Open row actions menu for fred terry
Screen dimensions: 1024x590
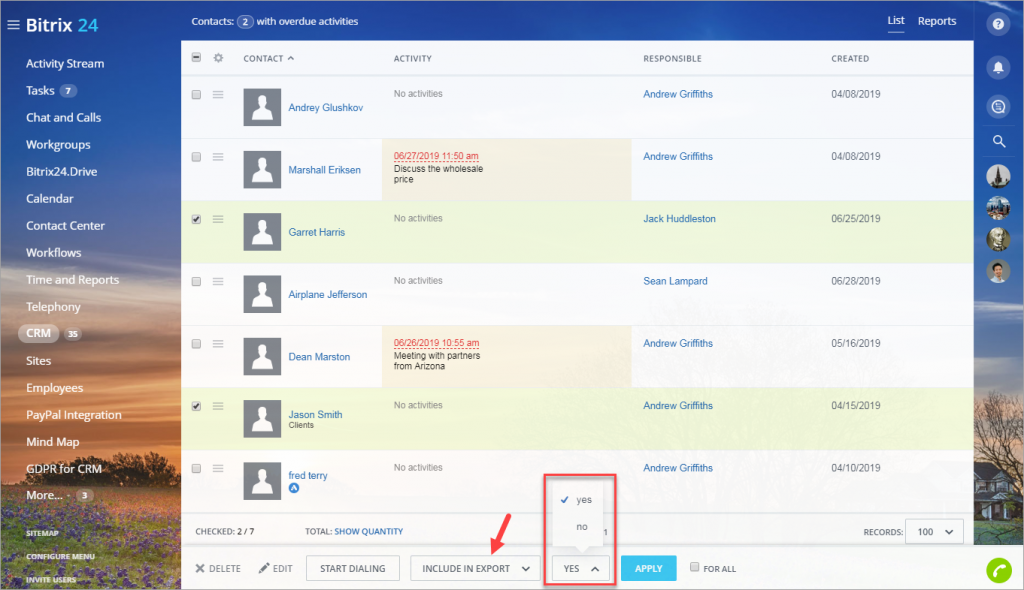tap(218, 468)
